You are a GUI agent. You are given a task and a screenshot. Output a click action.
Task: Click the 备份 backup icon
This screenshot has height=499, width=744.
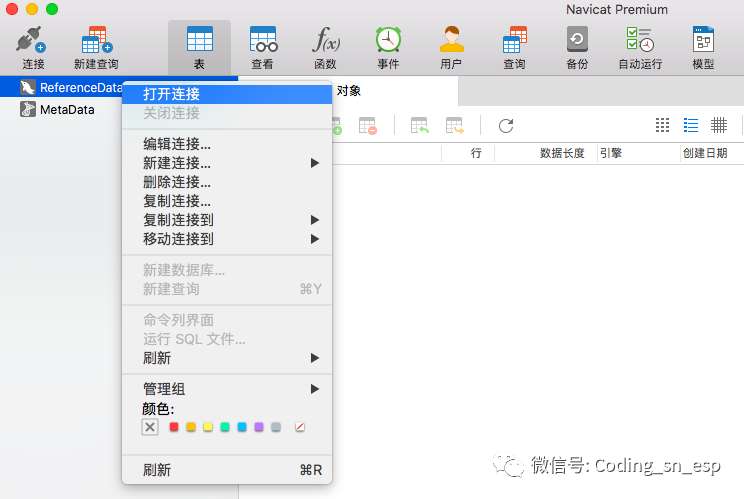(x=577, y=47)
